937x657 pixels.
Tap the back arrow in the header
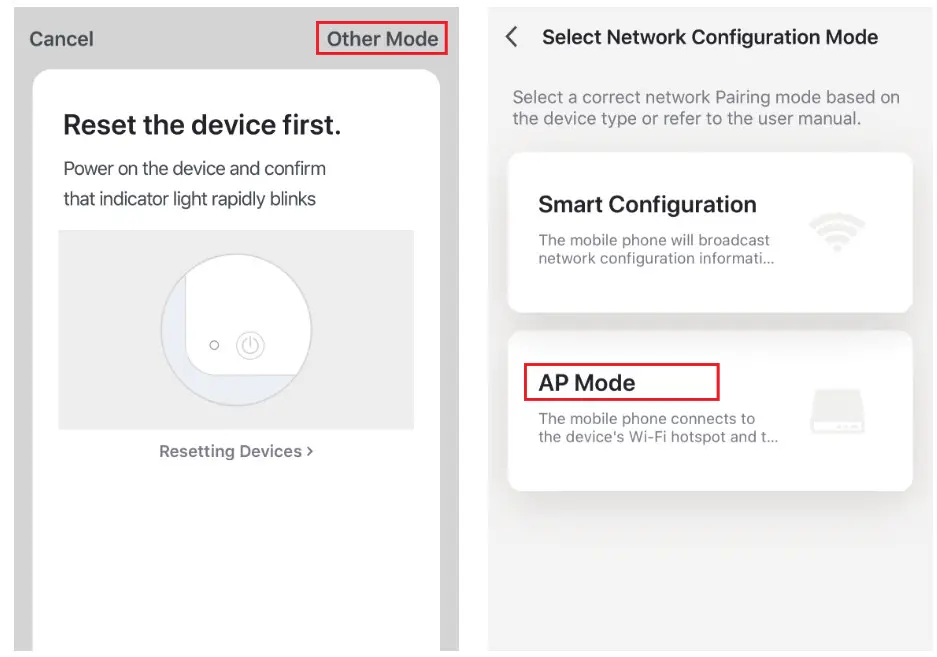[512, 38]
